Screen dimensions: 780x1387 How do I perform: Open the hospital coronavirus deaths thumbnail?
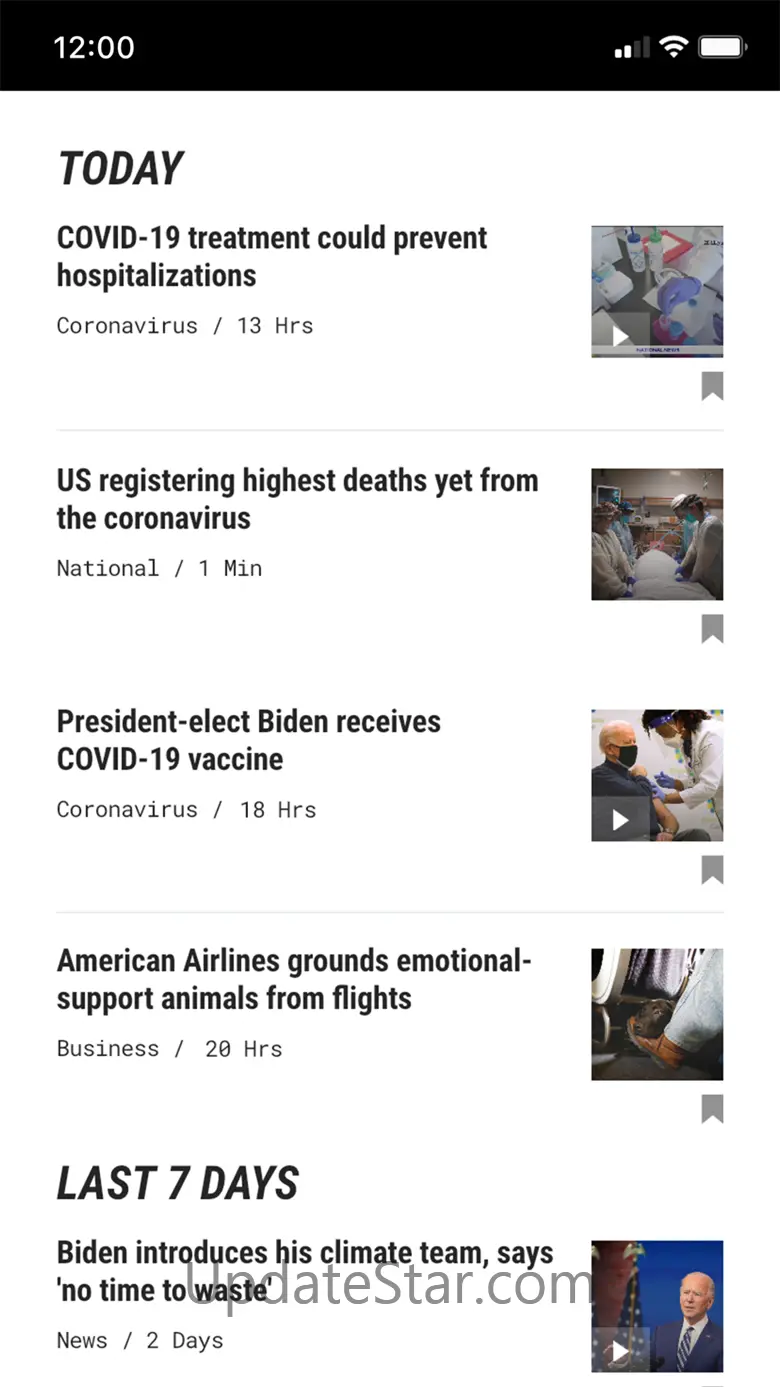[x=657, y=534]
